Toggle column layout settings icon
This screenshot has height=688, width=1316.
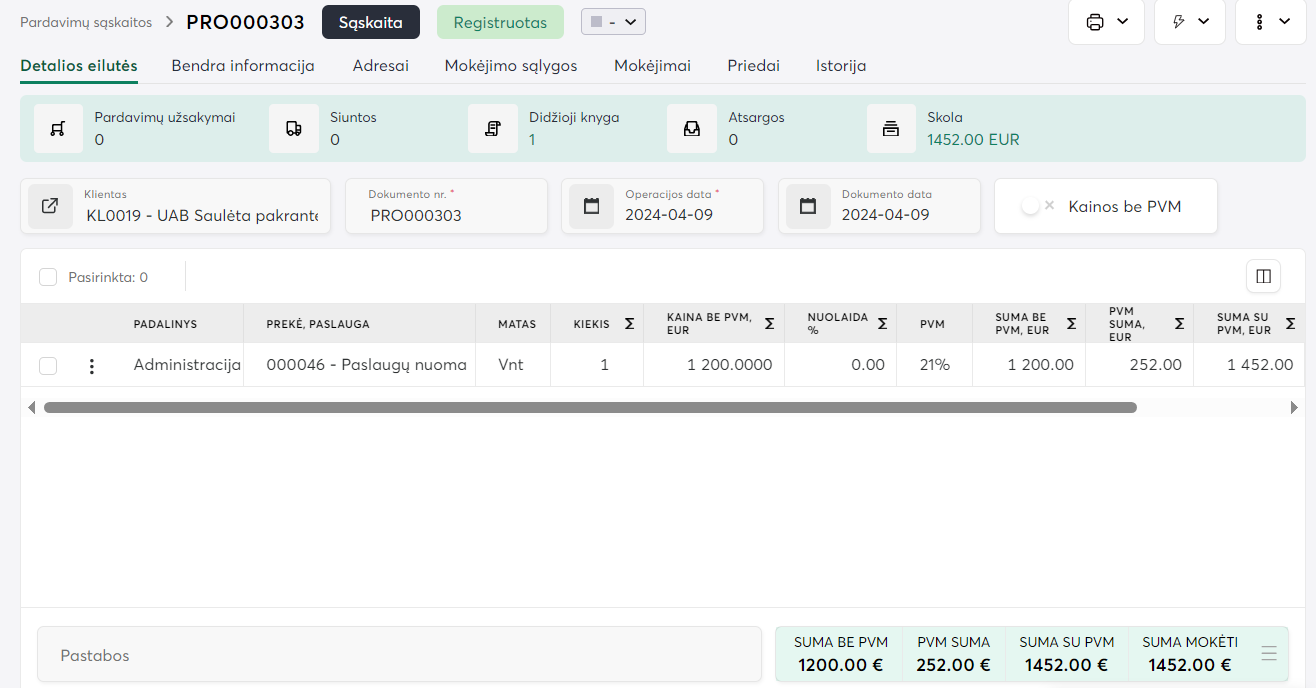[1263, 277]
